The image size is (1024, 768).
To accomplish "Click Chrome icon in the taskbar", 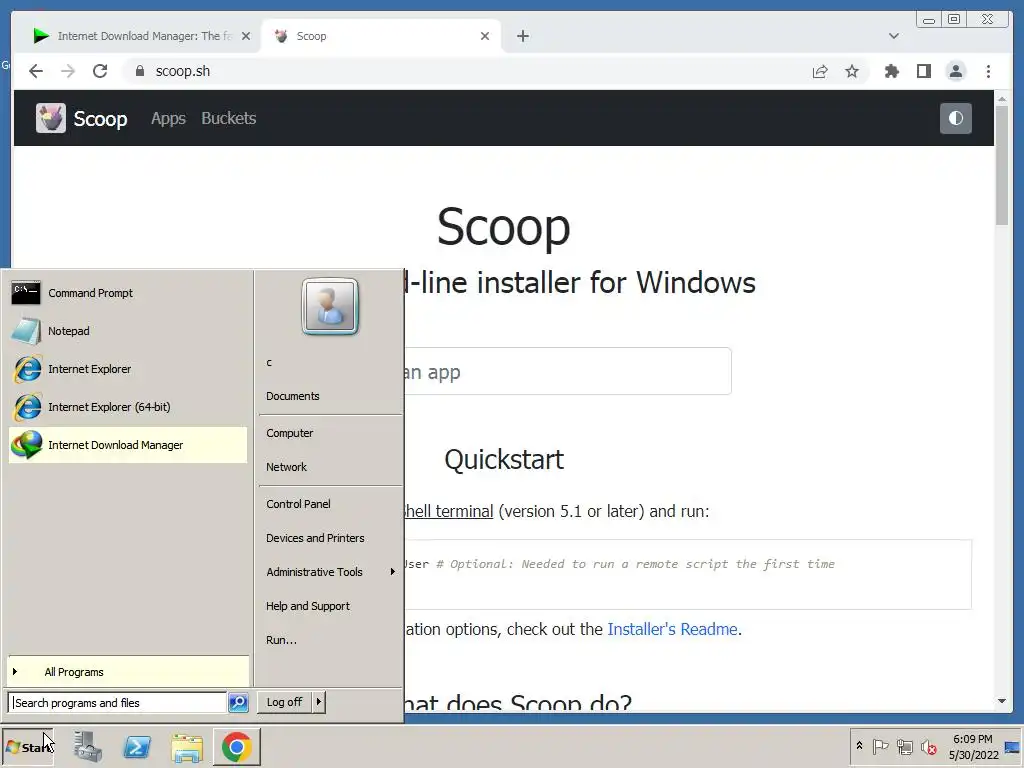I will pos(236,746).
